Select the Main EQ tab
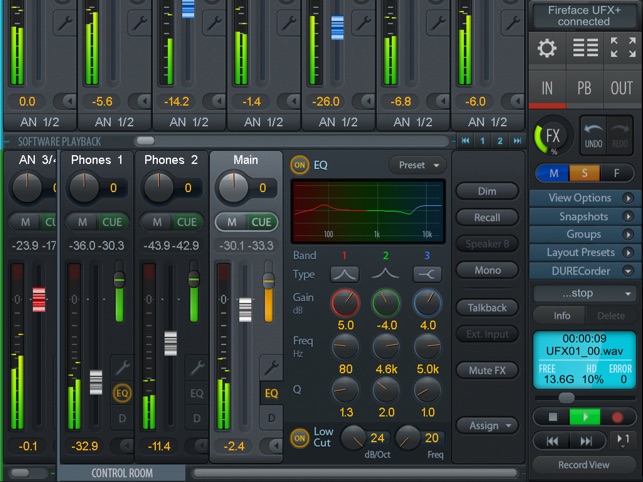This screenshot has height=482, width=643. [271, 393]
